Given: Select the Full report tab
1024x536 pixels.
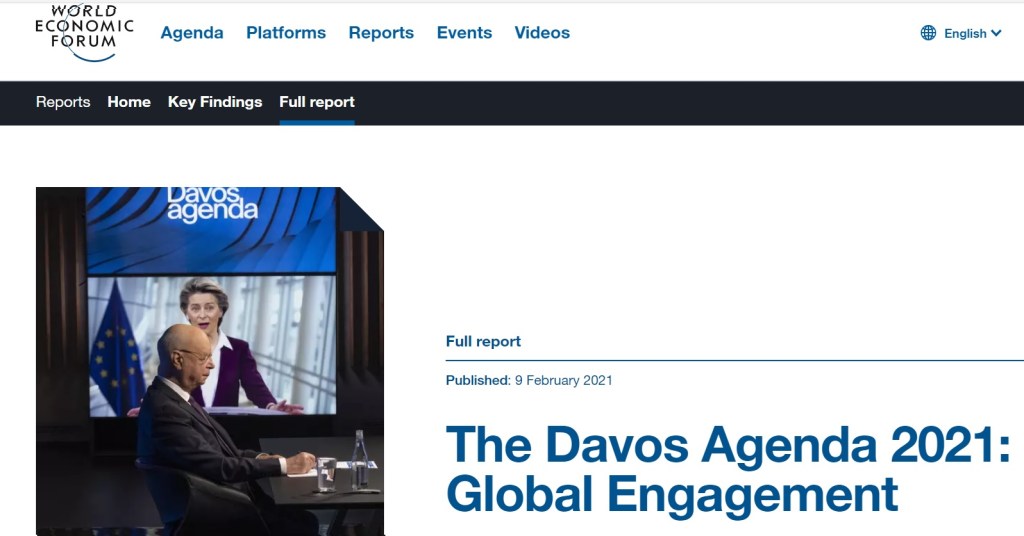Looking at the screenshot, I should 317,102.
